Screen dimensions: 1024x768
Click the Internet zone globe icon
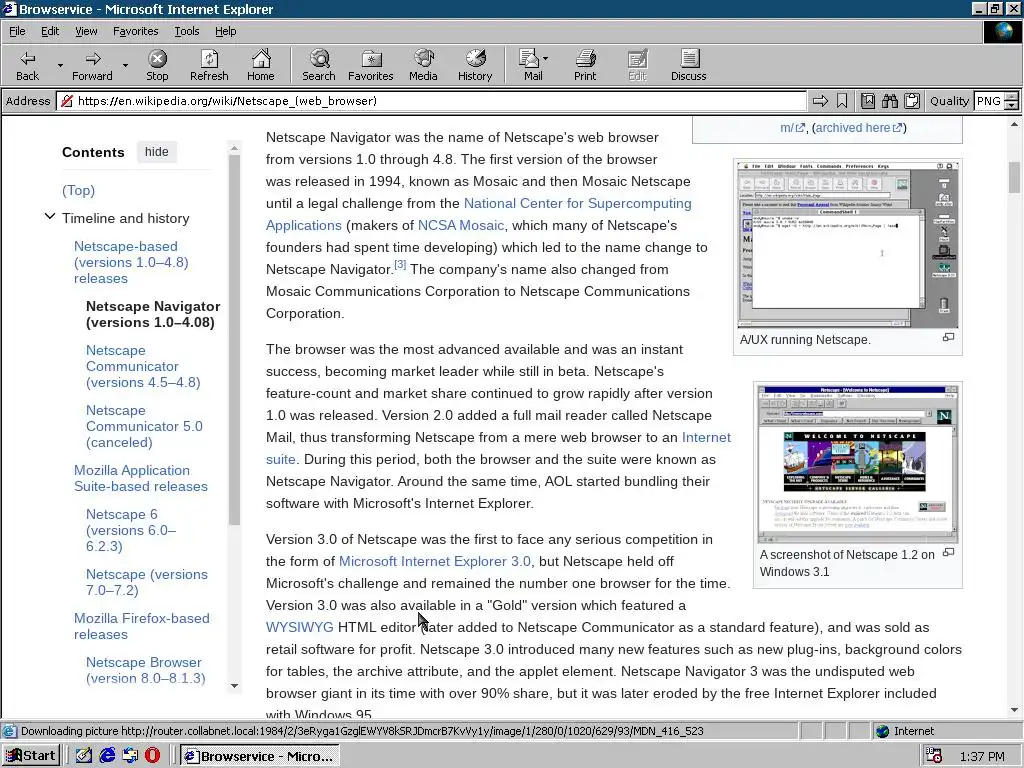click(x=882, y=731)
